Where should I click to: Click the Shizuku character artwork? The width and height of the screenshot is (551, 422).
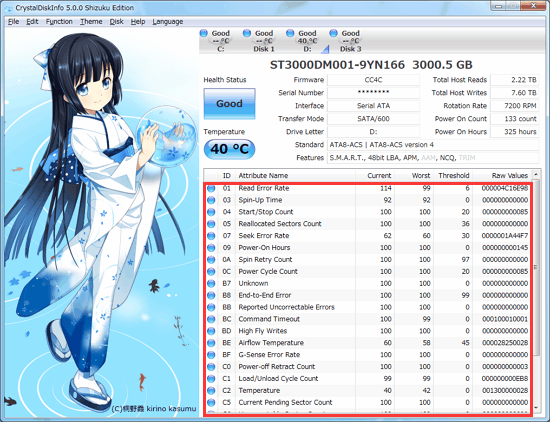102,221
